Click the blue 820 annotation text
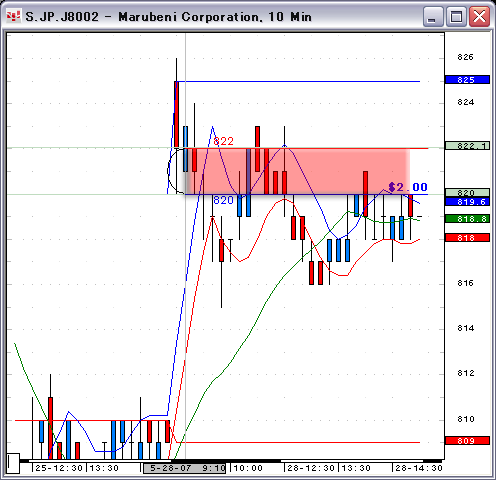The width and height of the screenshot is (496, 480). pos(223,200)
